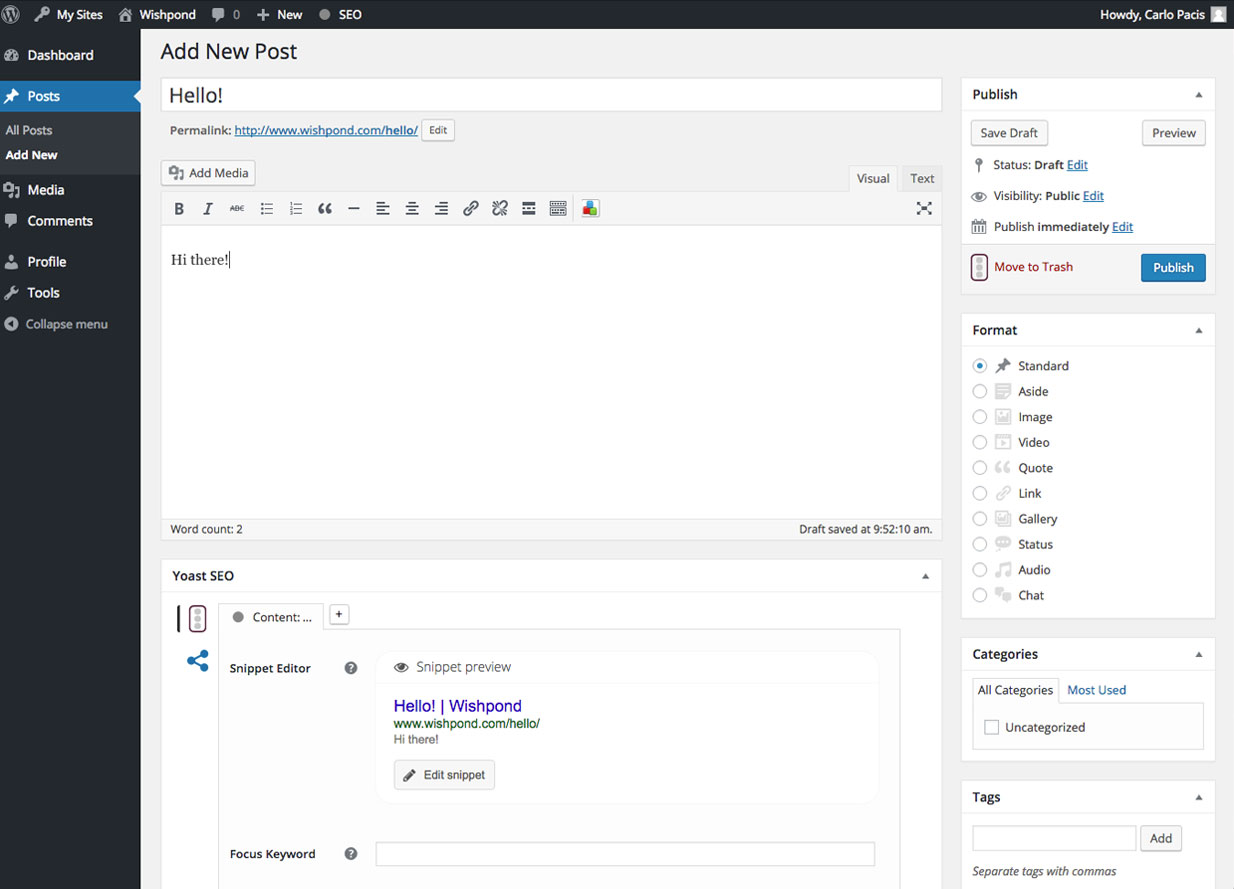The image size is (1234, 889).
Task: Choose the Gallery post format
Action: (980, 519)
